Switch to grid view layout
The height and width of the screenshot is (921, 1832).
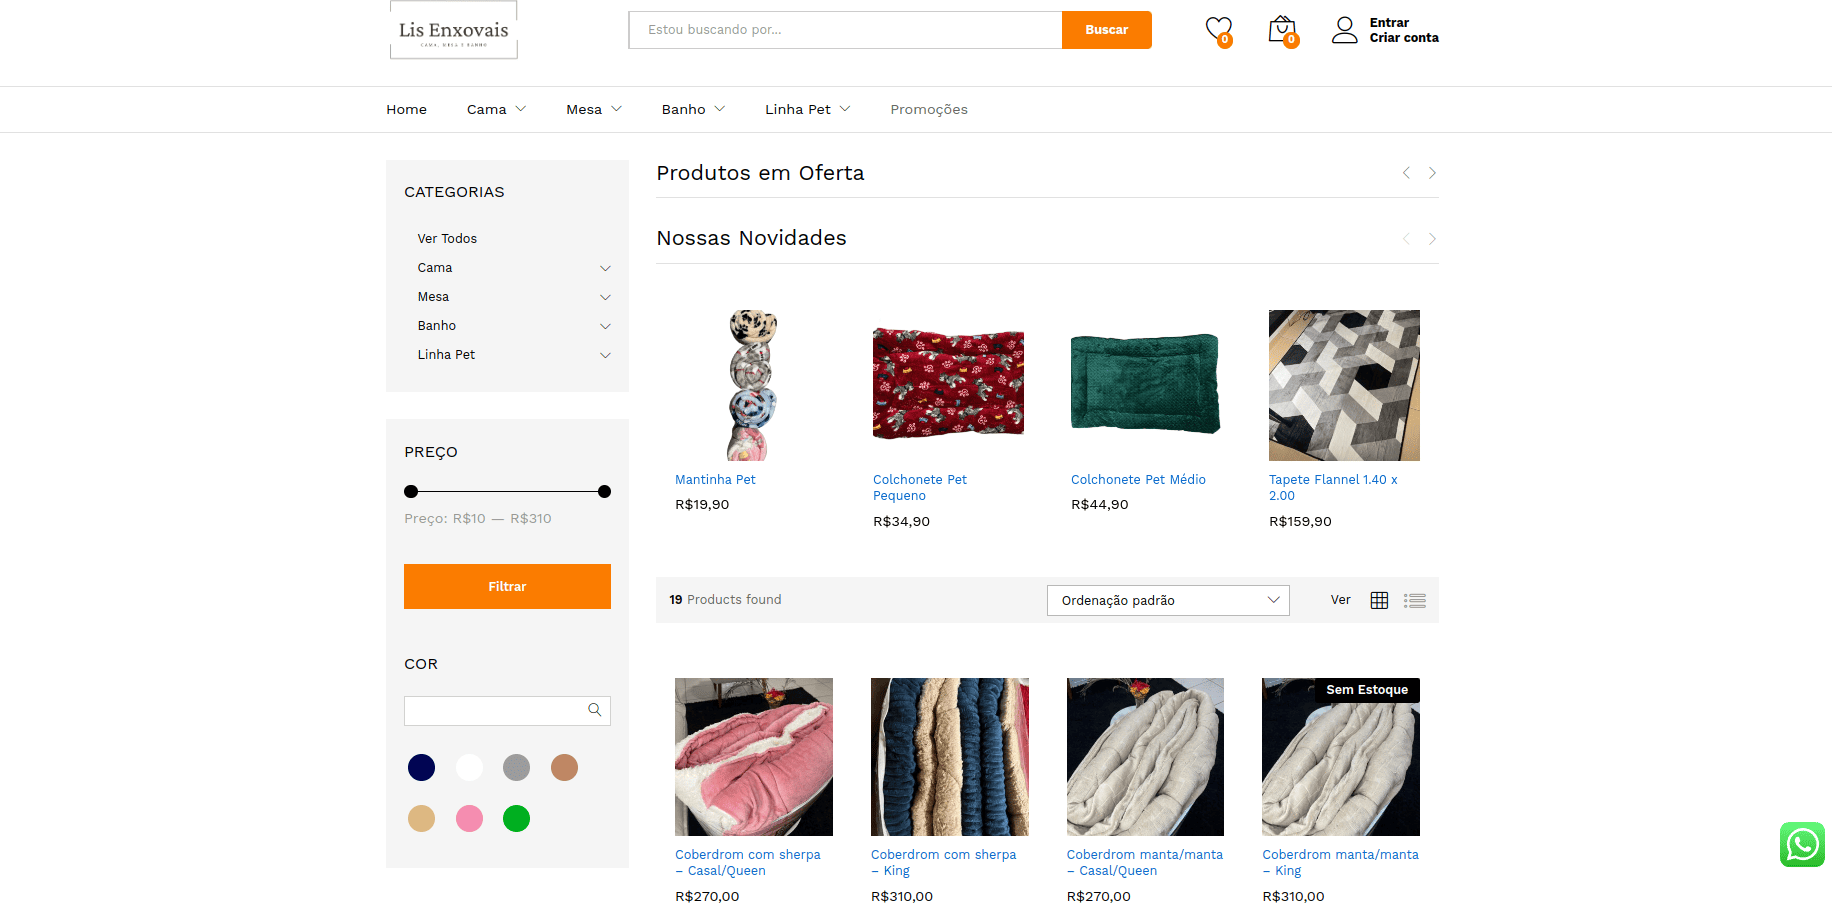pyautogui.click(x=1379, y=600)
